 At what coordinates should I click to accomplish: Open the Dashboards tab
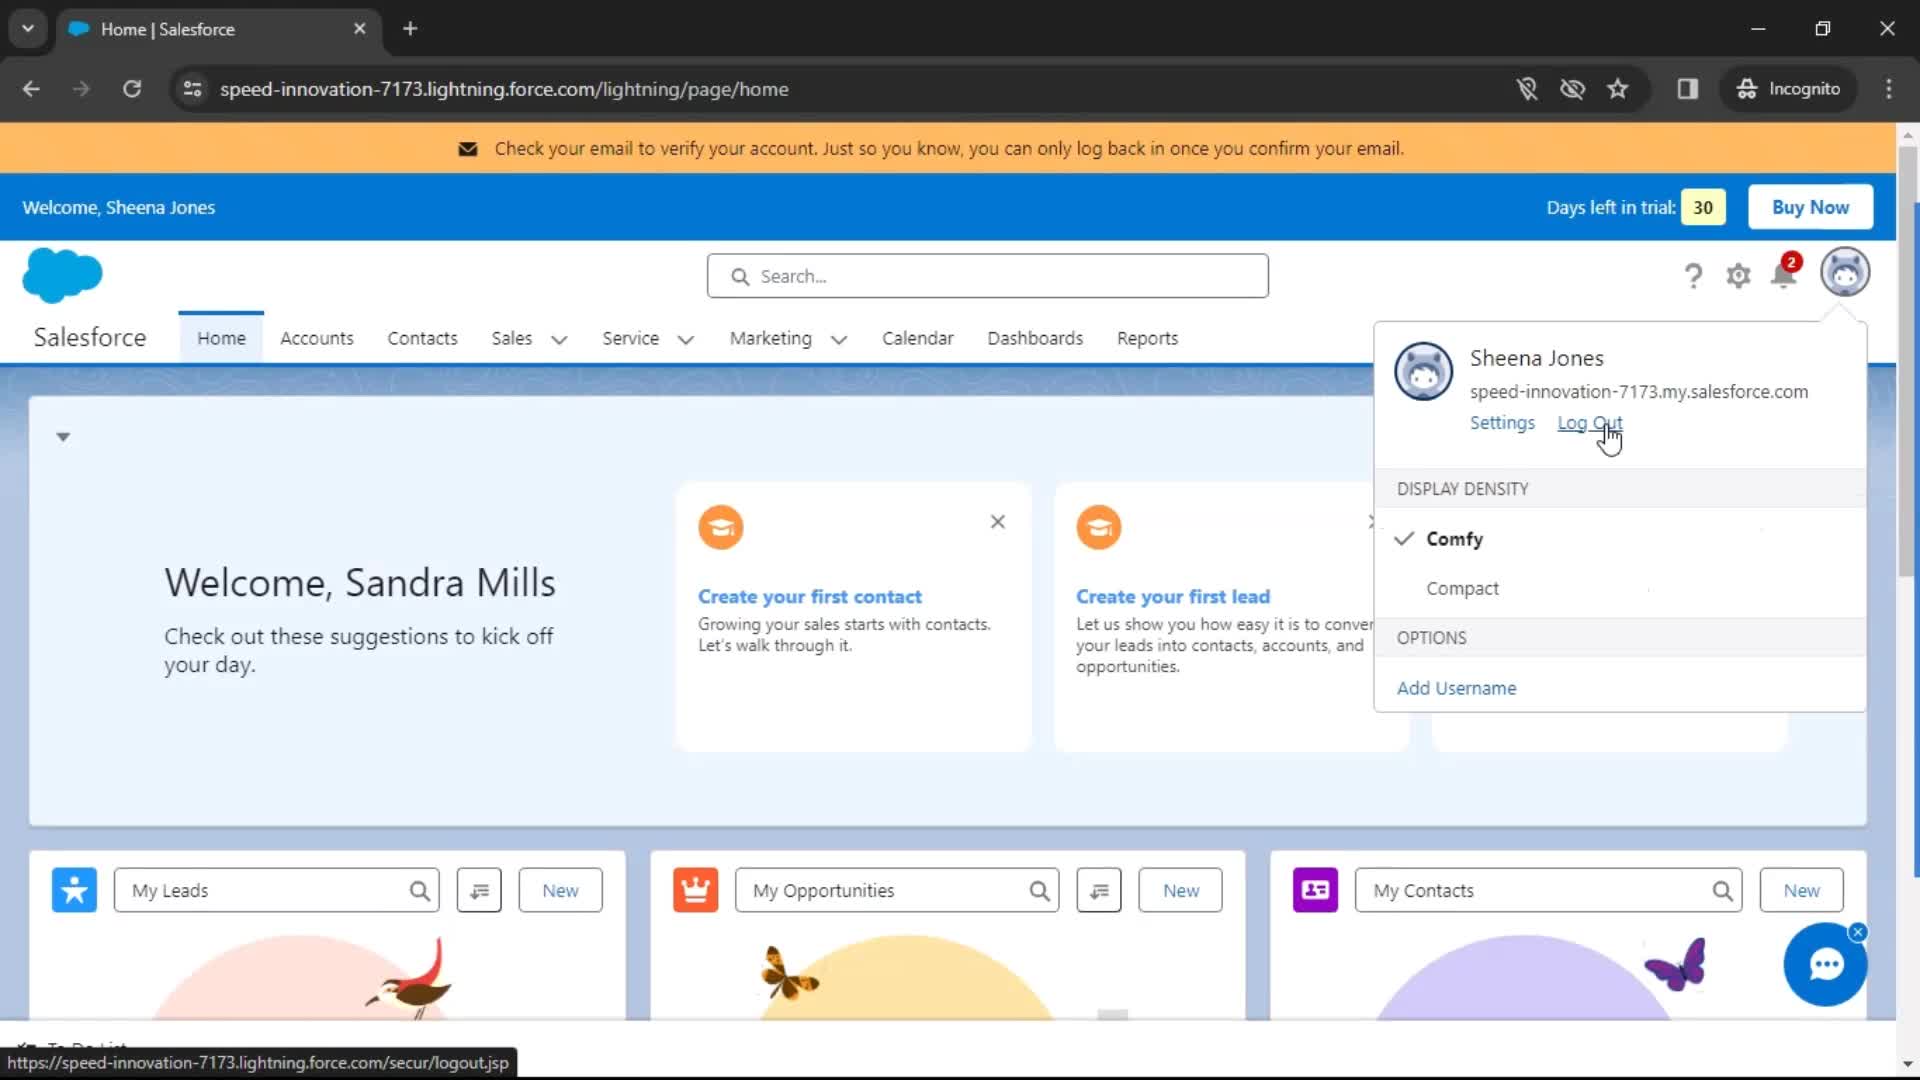tap(1035, 338)
